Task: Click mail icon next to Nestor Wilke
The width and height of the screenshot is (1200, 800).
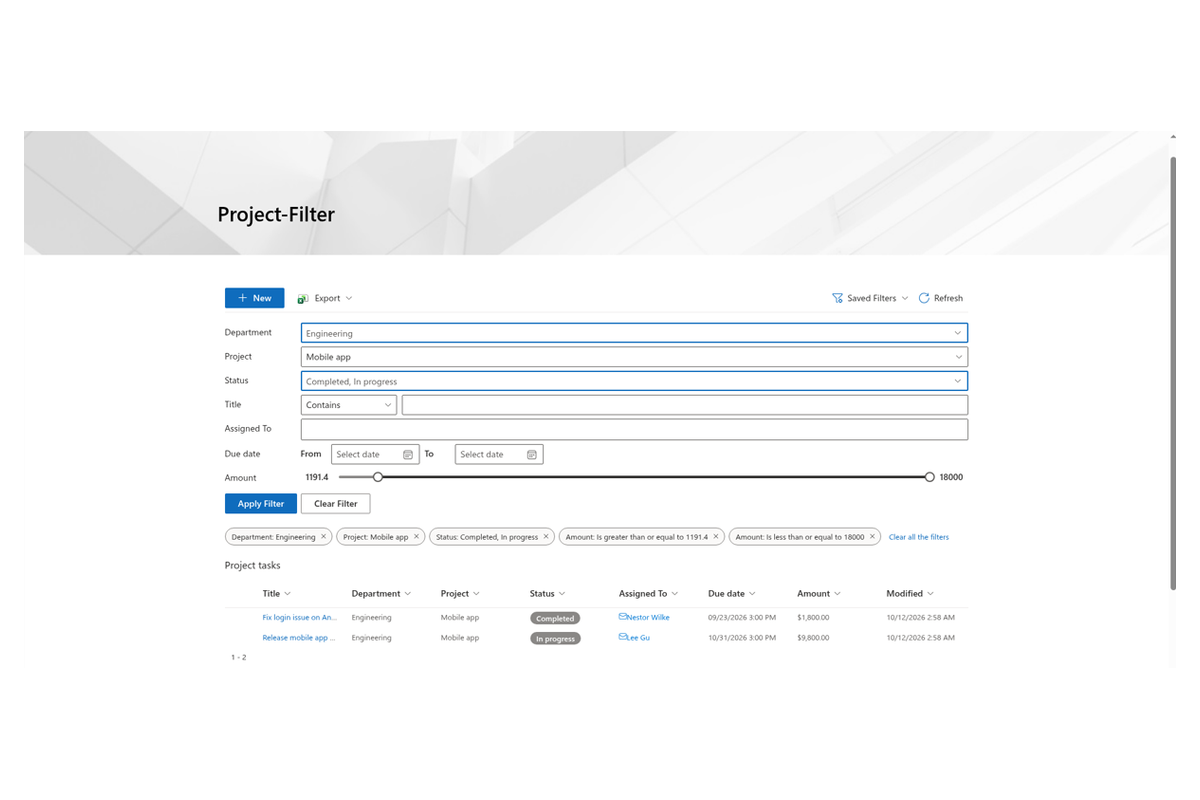Action: pyautogui.click(x=623, y=617)
